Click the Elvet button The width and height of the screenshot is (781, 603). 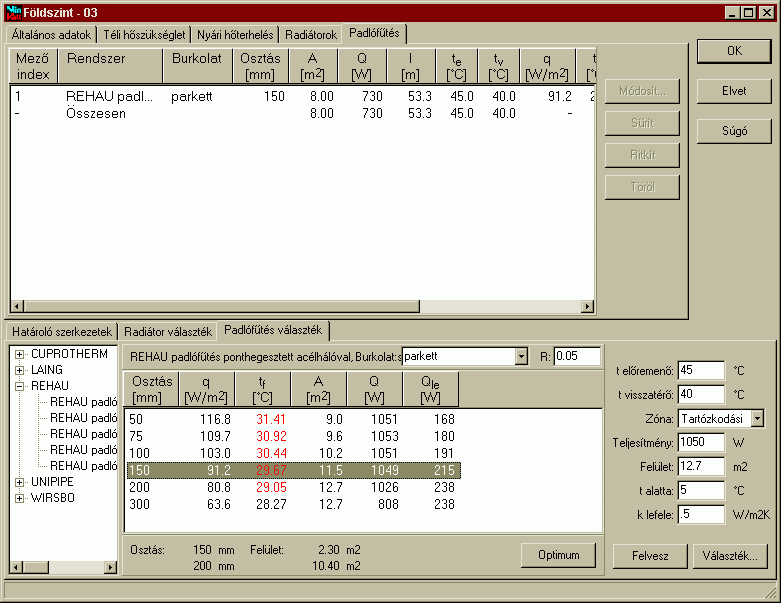[734, 91]
